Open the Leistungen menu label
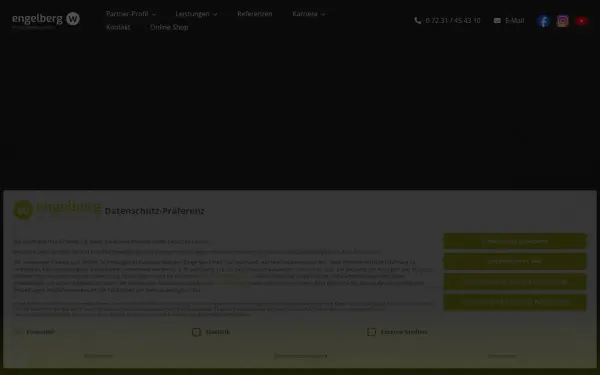This screenshot has width=600, height=375. click(x=192, y=14)
